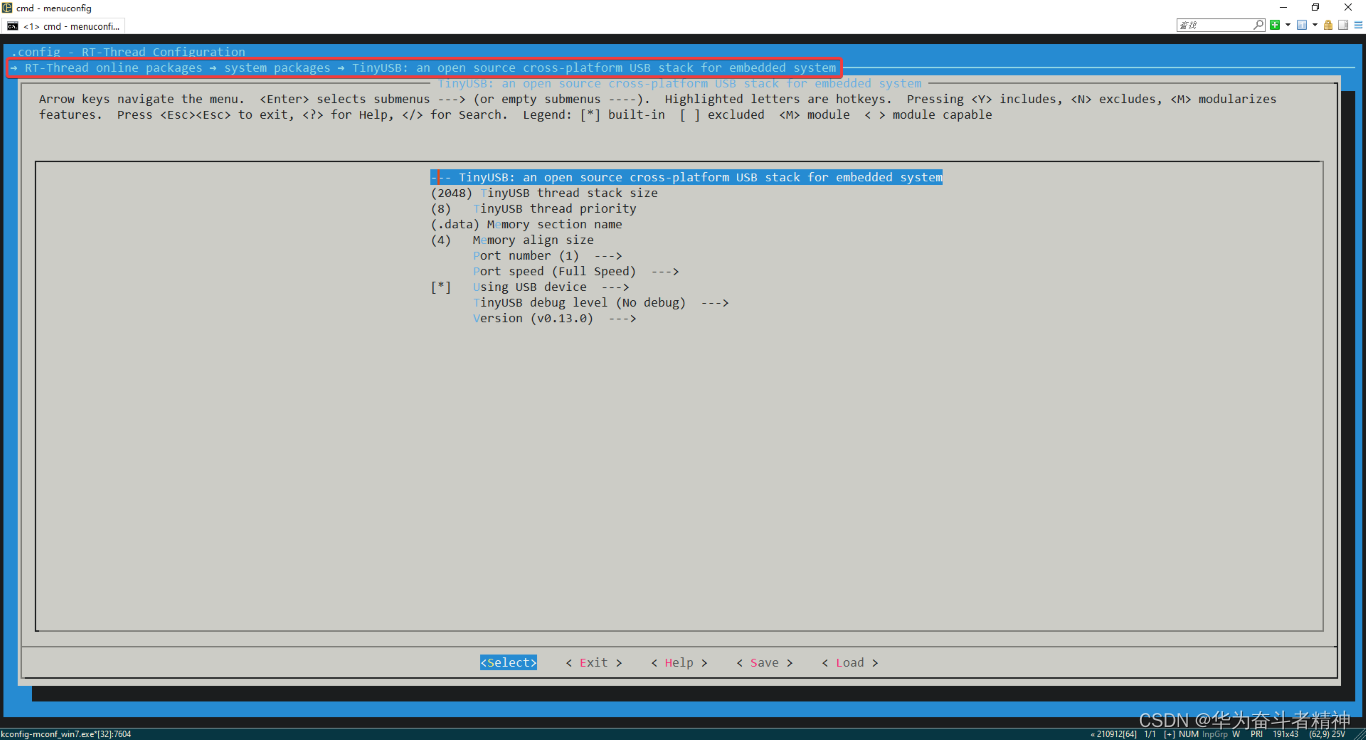Click 'InpGrp' indicator in status bar

(x=1215, y=734)
